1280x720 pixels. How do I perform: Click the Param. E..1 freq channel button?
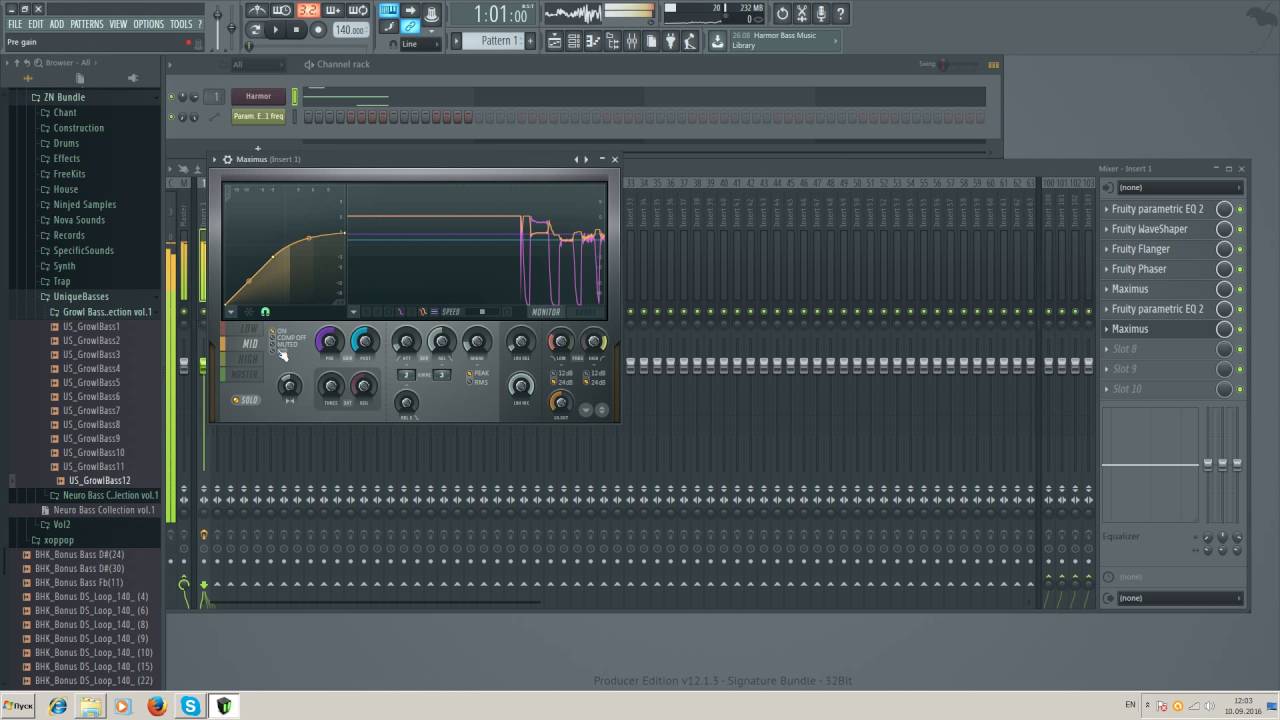click(259, 116)
